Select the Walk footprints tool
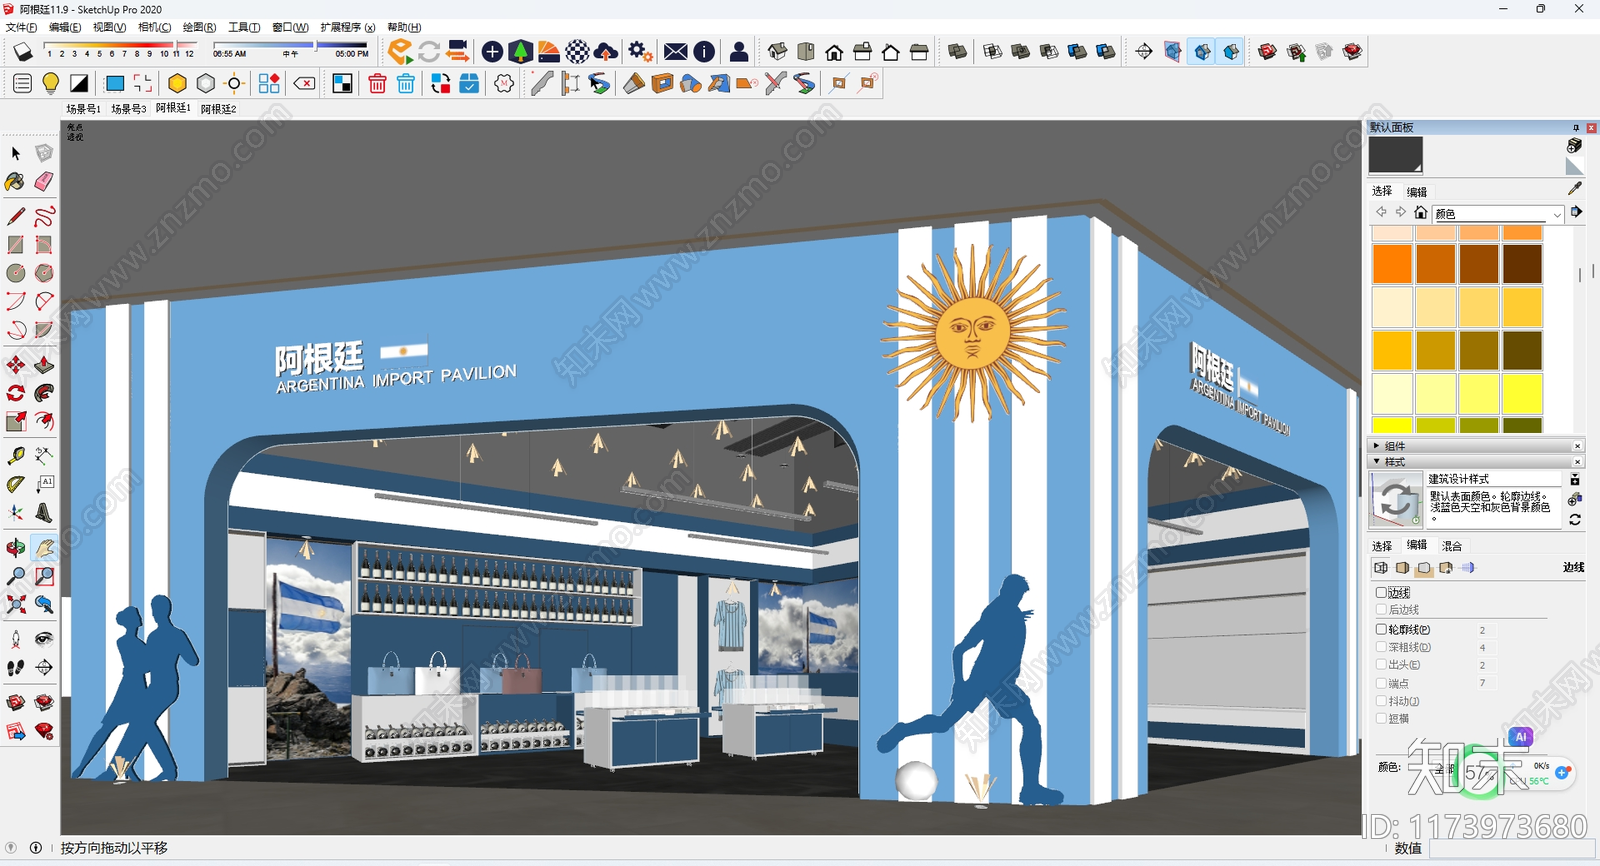The height and width of the screenshot is (866, 1600). [15, 667]
